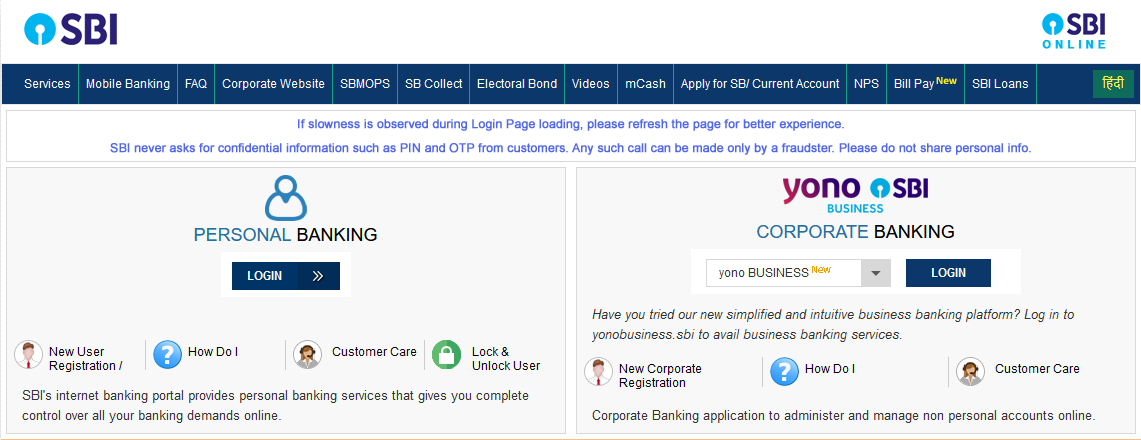
Task: Open the Lock & Unlock User link
Action: click(506, 359)
